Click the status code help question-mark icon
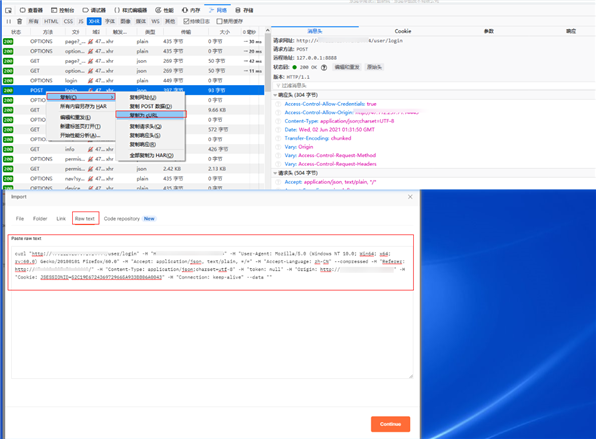The width and height of the screenshot is (596, 439). (x=324, y=67)
